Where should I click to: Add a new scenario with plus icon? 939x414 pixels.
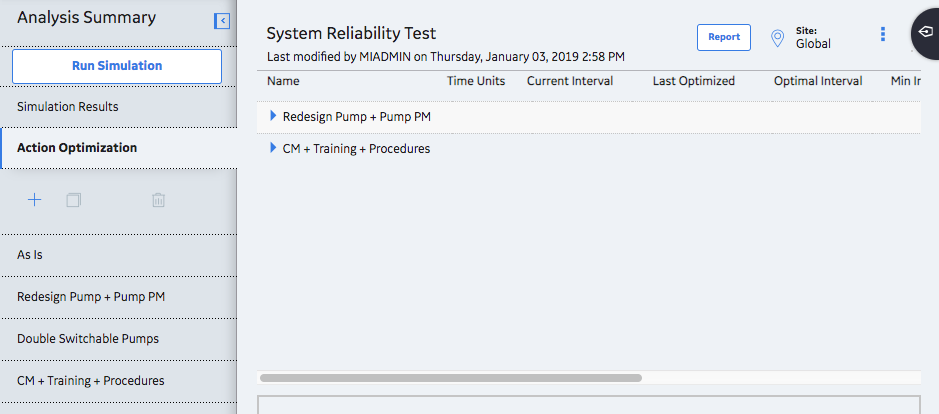click(x=35, y=200)
